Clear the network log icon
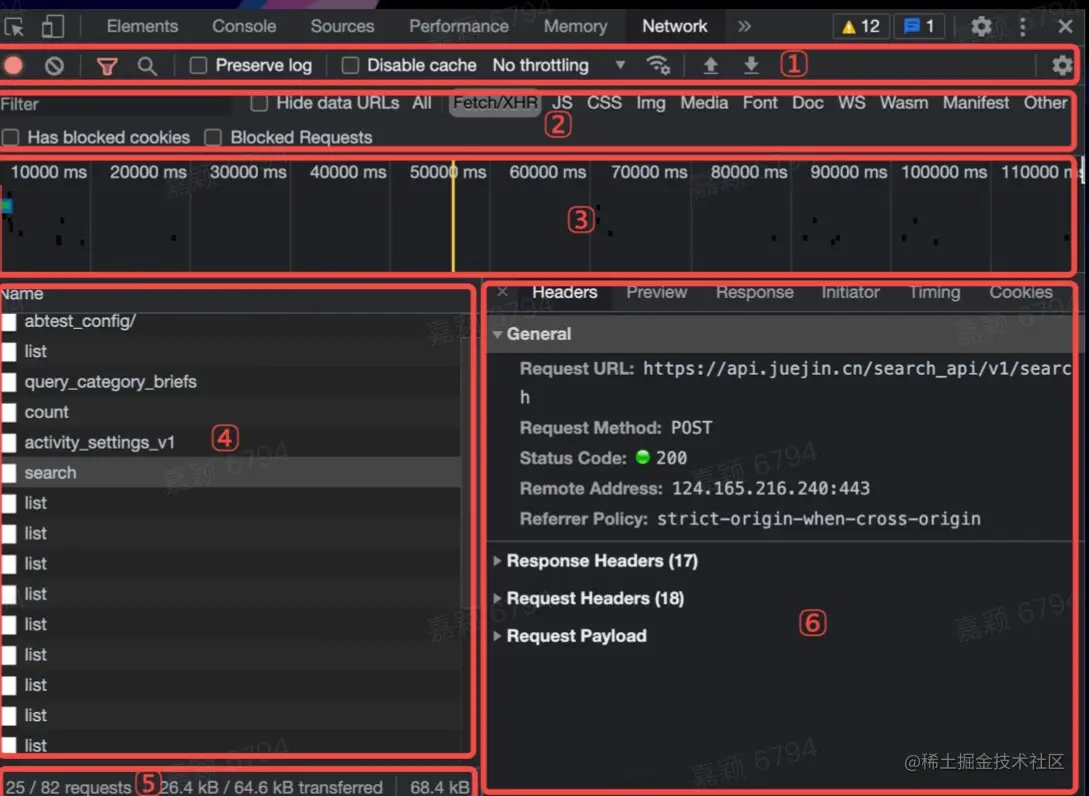Viewport: 1089px width, 796px height. coord(54,66)
